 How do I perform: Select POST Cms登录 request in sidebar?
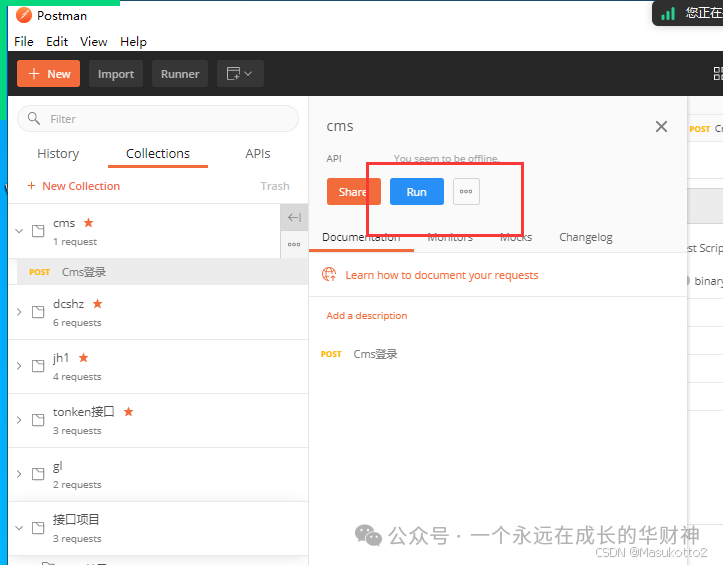[162, 272]
